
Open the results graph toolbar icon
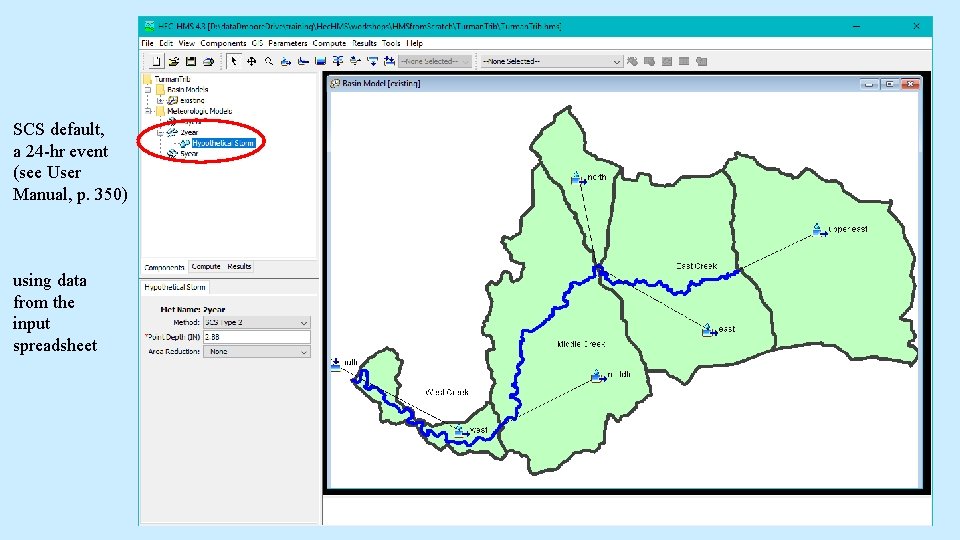(x=667, y=61)
